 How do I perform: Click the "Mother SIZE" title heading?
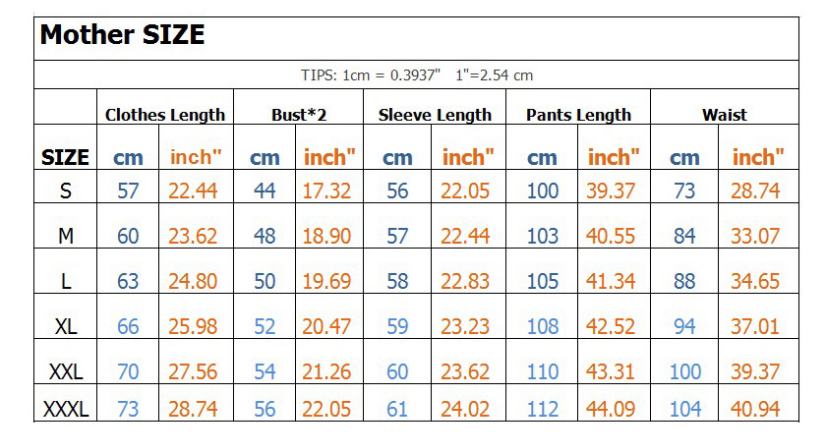[122, 36]
